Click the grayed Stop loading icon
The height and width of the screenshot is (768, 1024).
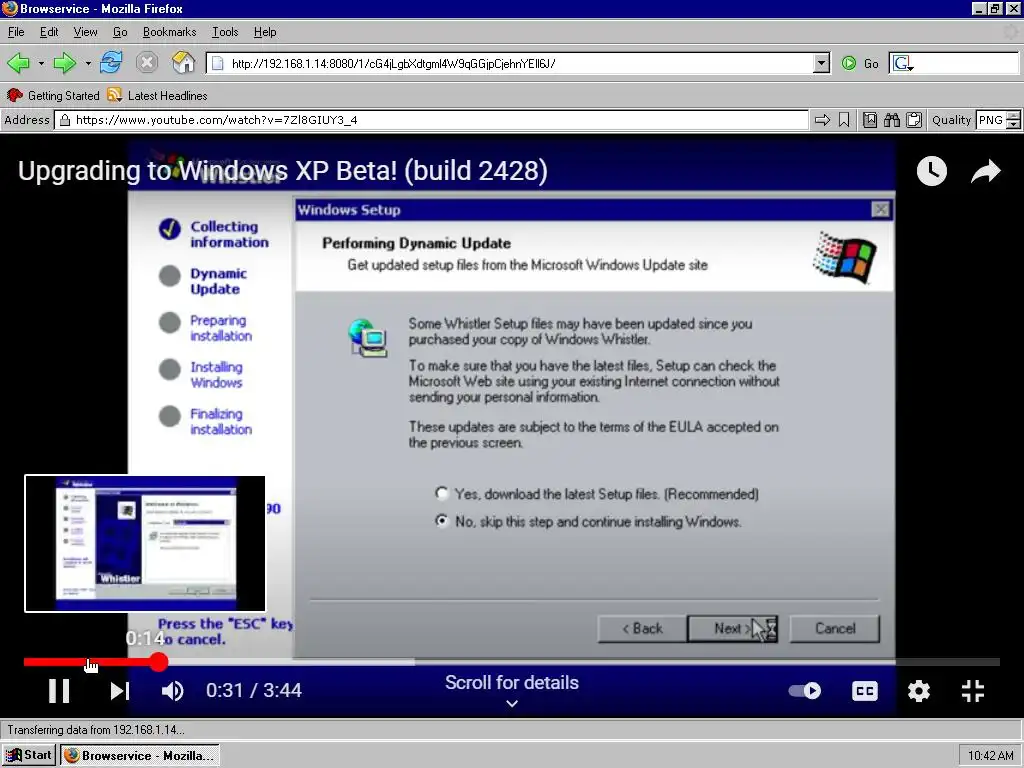[x=147, y=63]
